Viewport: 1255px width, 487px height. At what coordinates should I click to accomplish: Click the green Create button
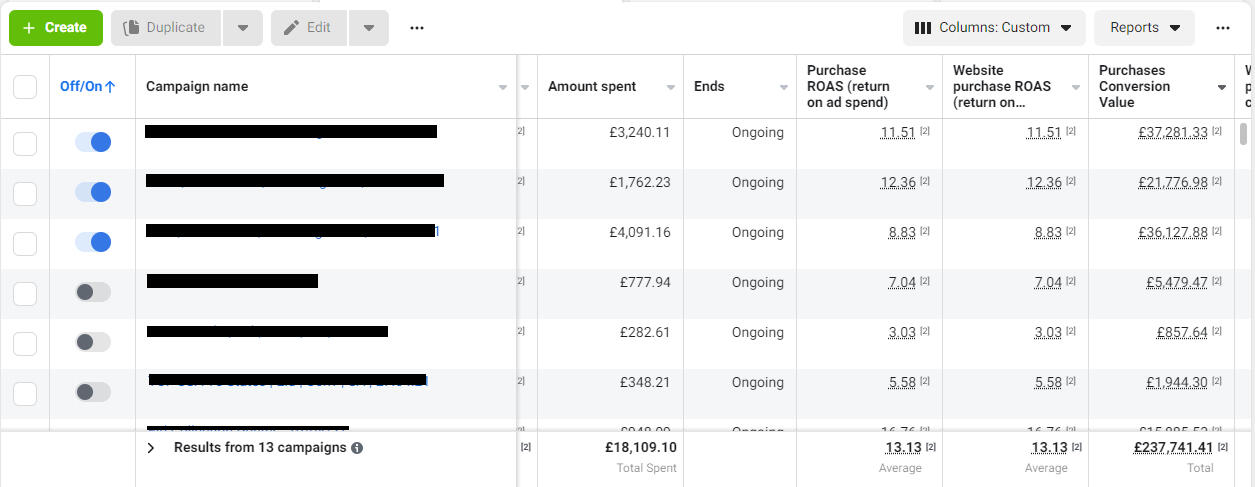point(56,28)
